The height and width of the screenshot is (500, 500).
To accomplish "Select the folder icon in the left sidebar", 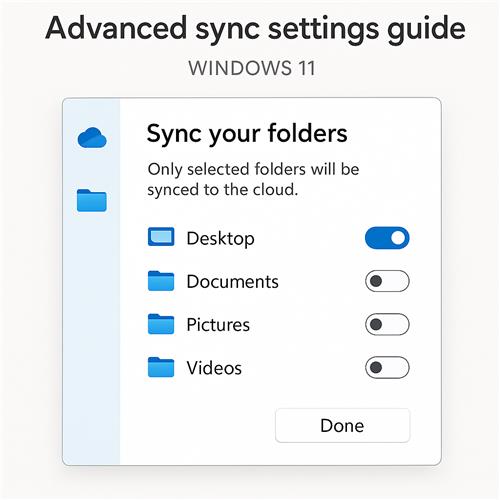I will point(92,200).
